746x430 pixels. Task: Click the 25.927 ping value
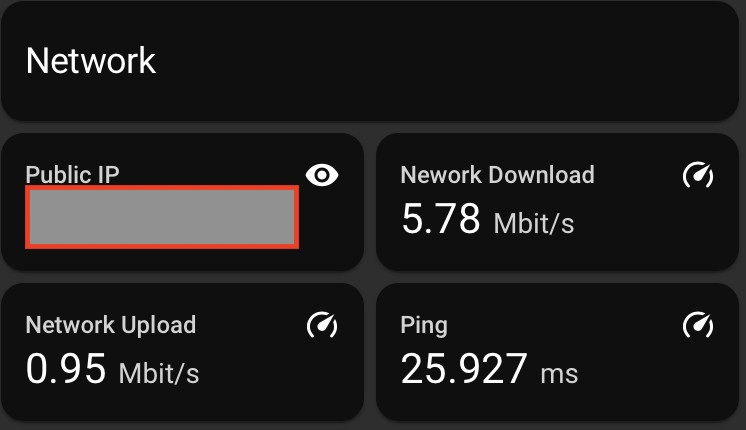click(x=463, y=369)
